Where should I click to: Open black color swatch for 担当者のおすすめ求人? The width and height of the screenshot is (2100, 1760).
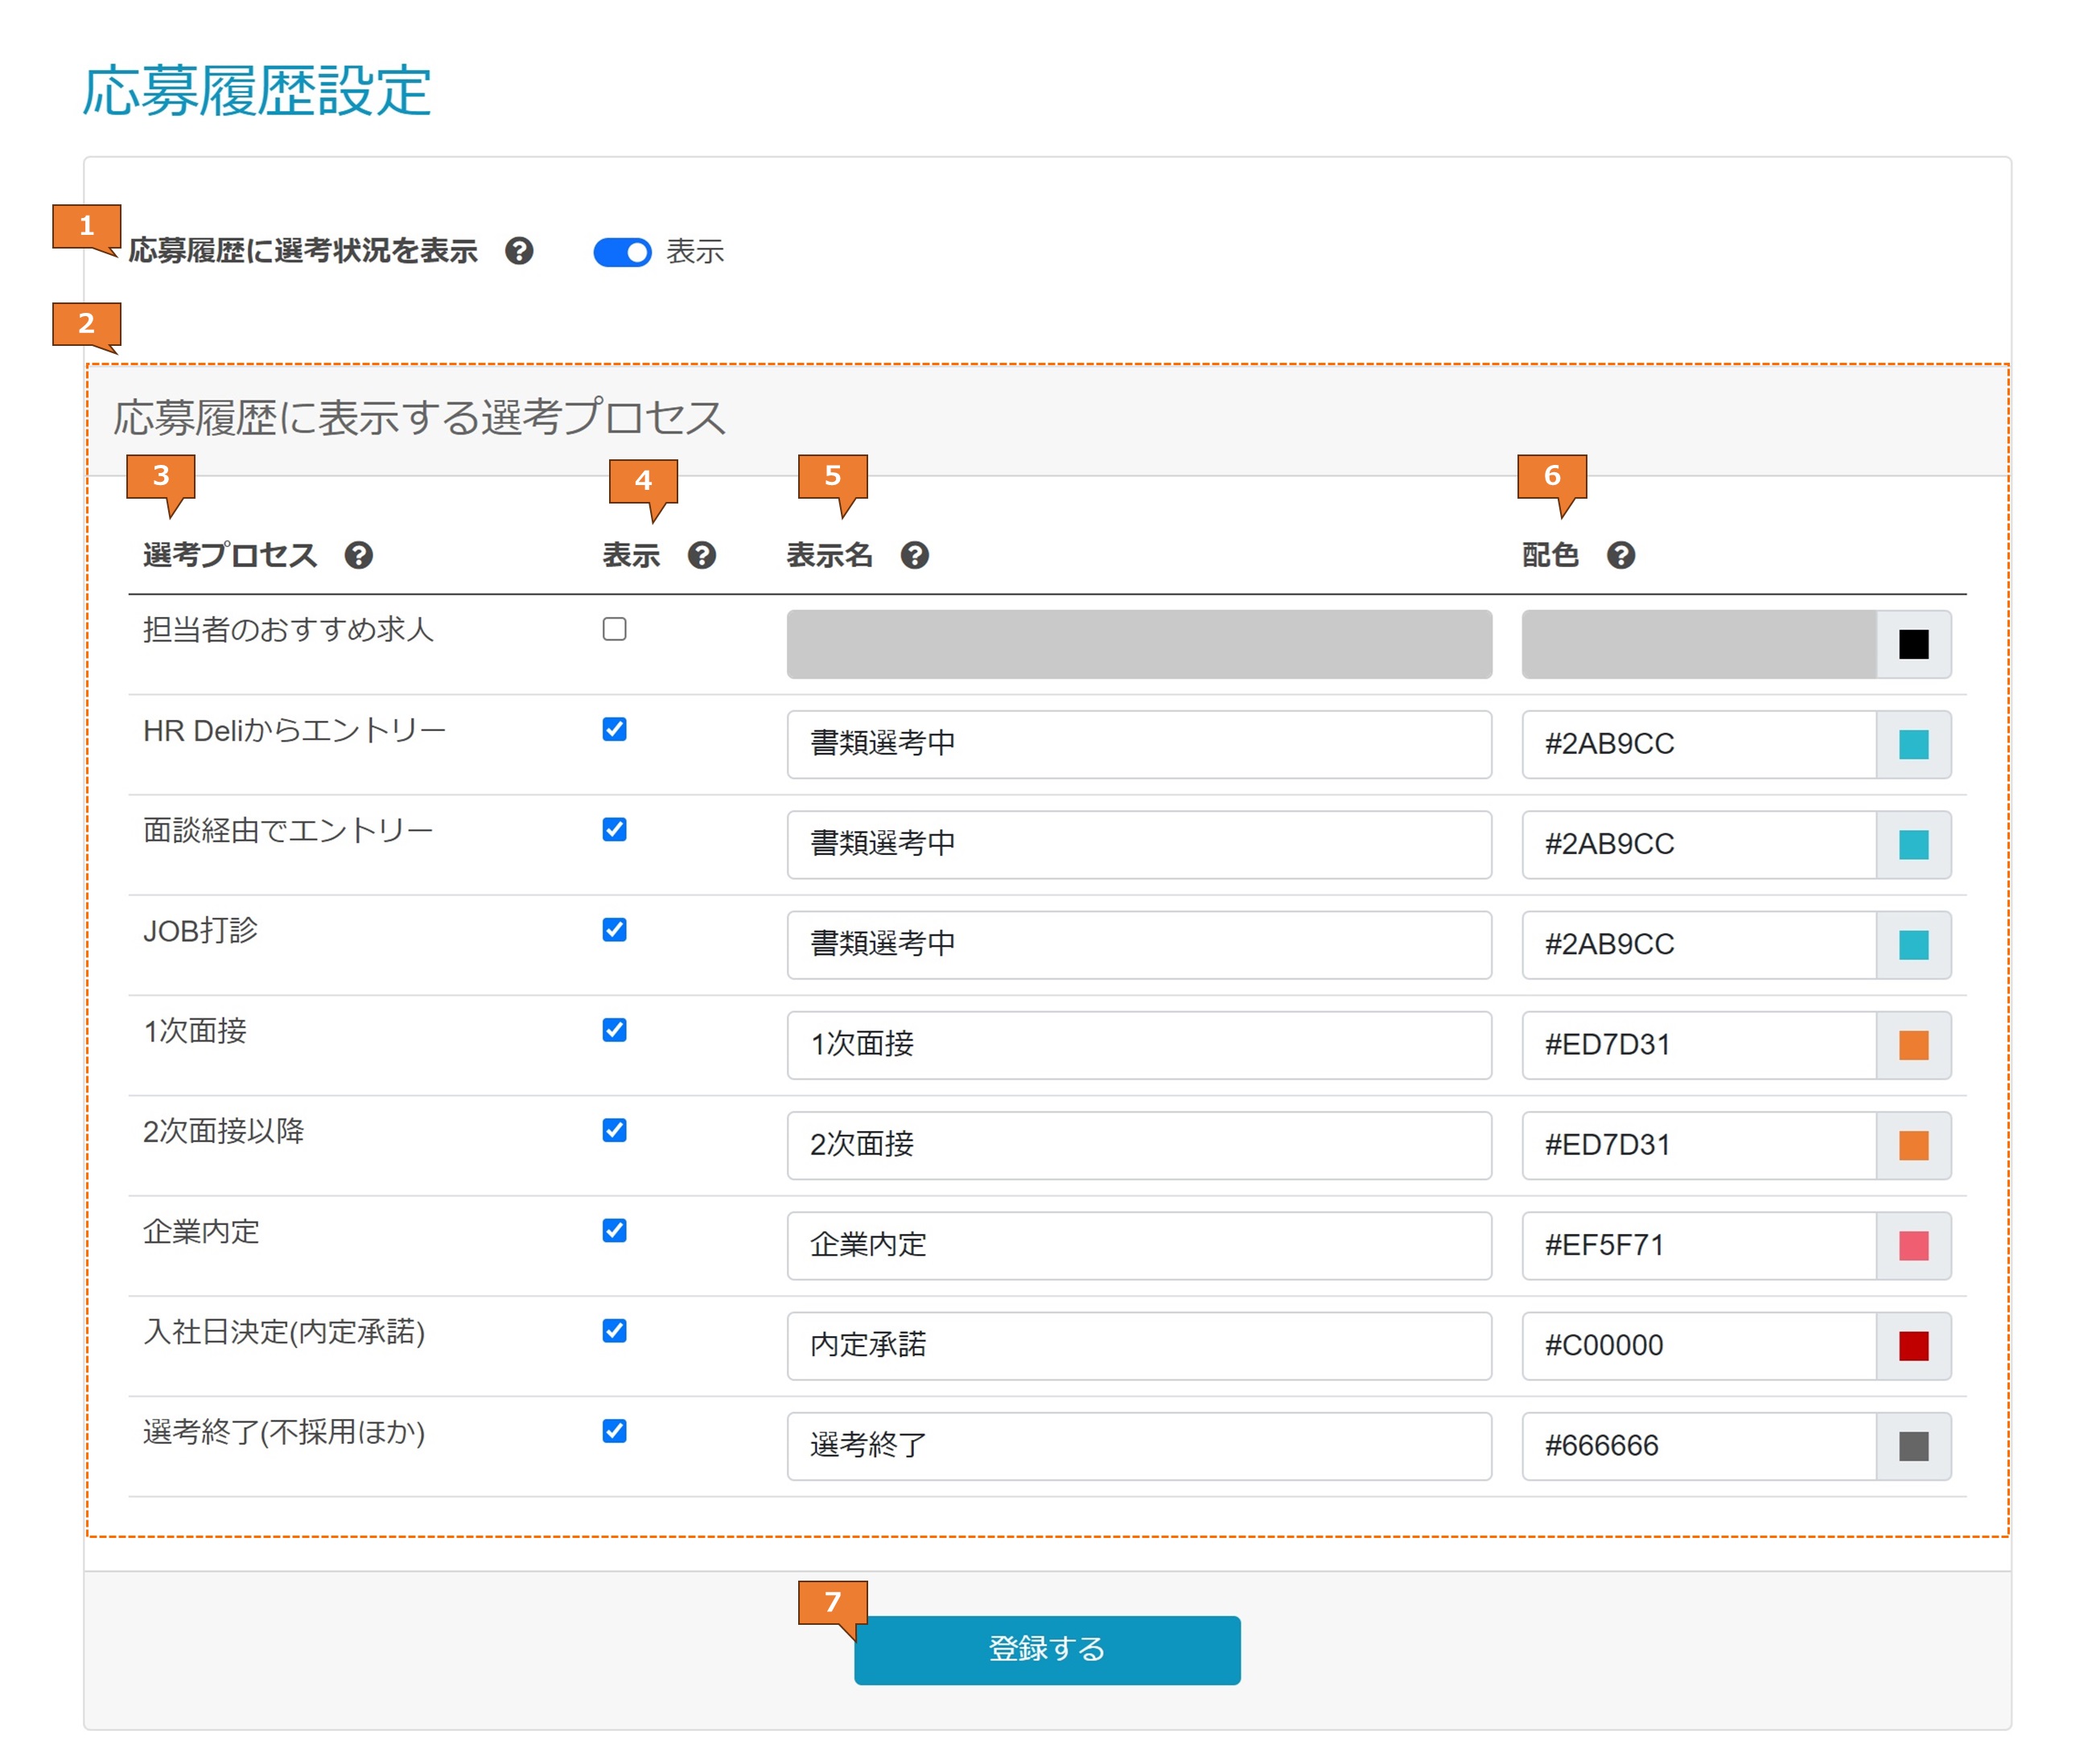click(x=1914, y=645)
